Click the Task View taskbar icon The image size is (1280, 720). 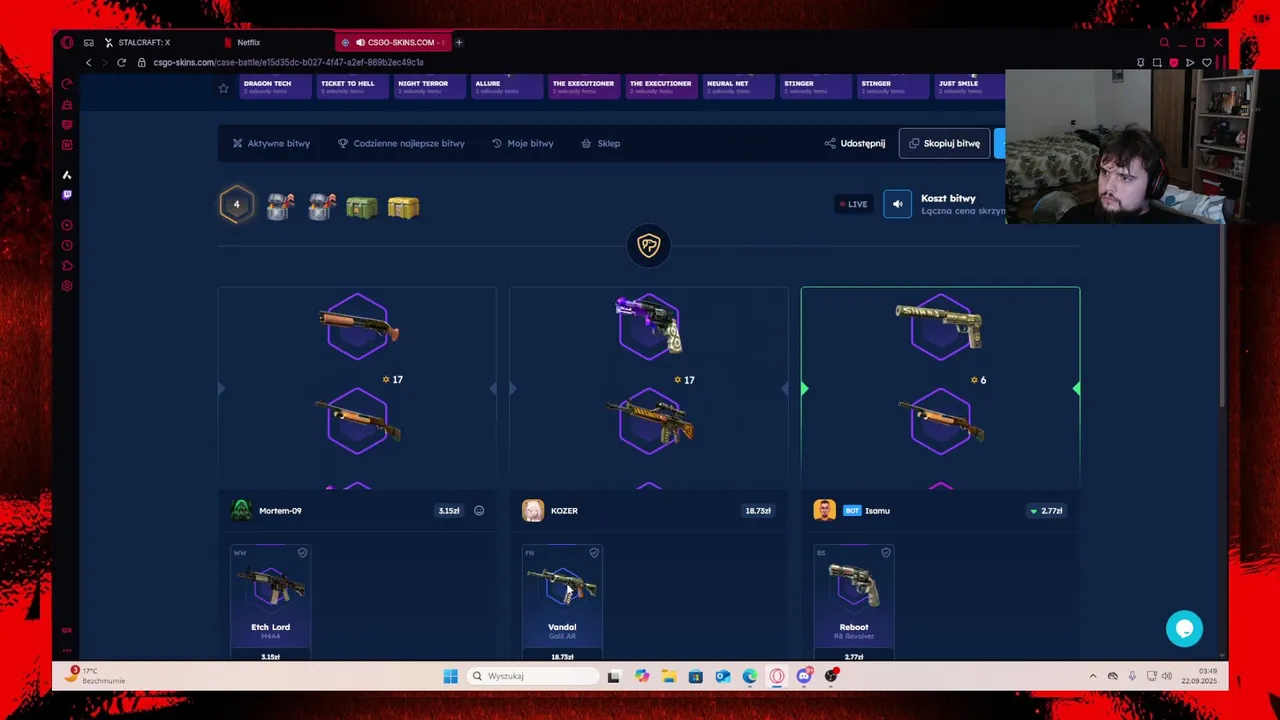[x=613, y=676]
